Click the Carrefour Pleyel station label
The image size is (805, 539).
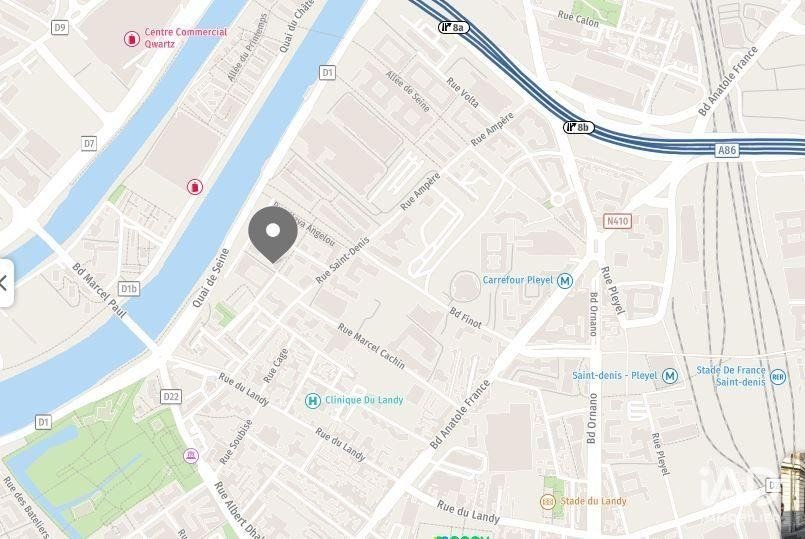point(518,280)
